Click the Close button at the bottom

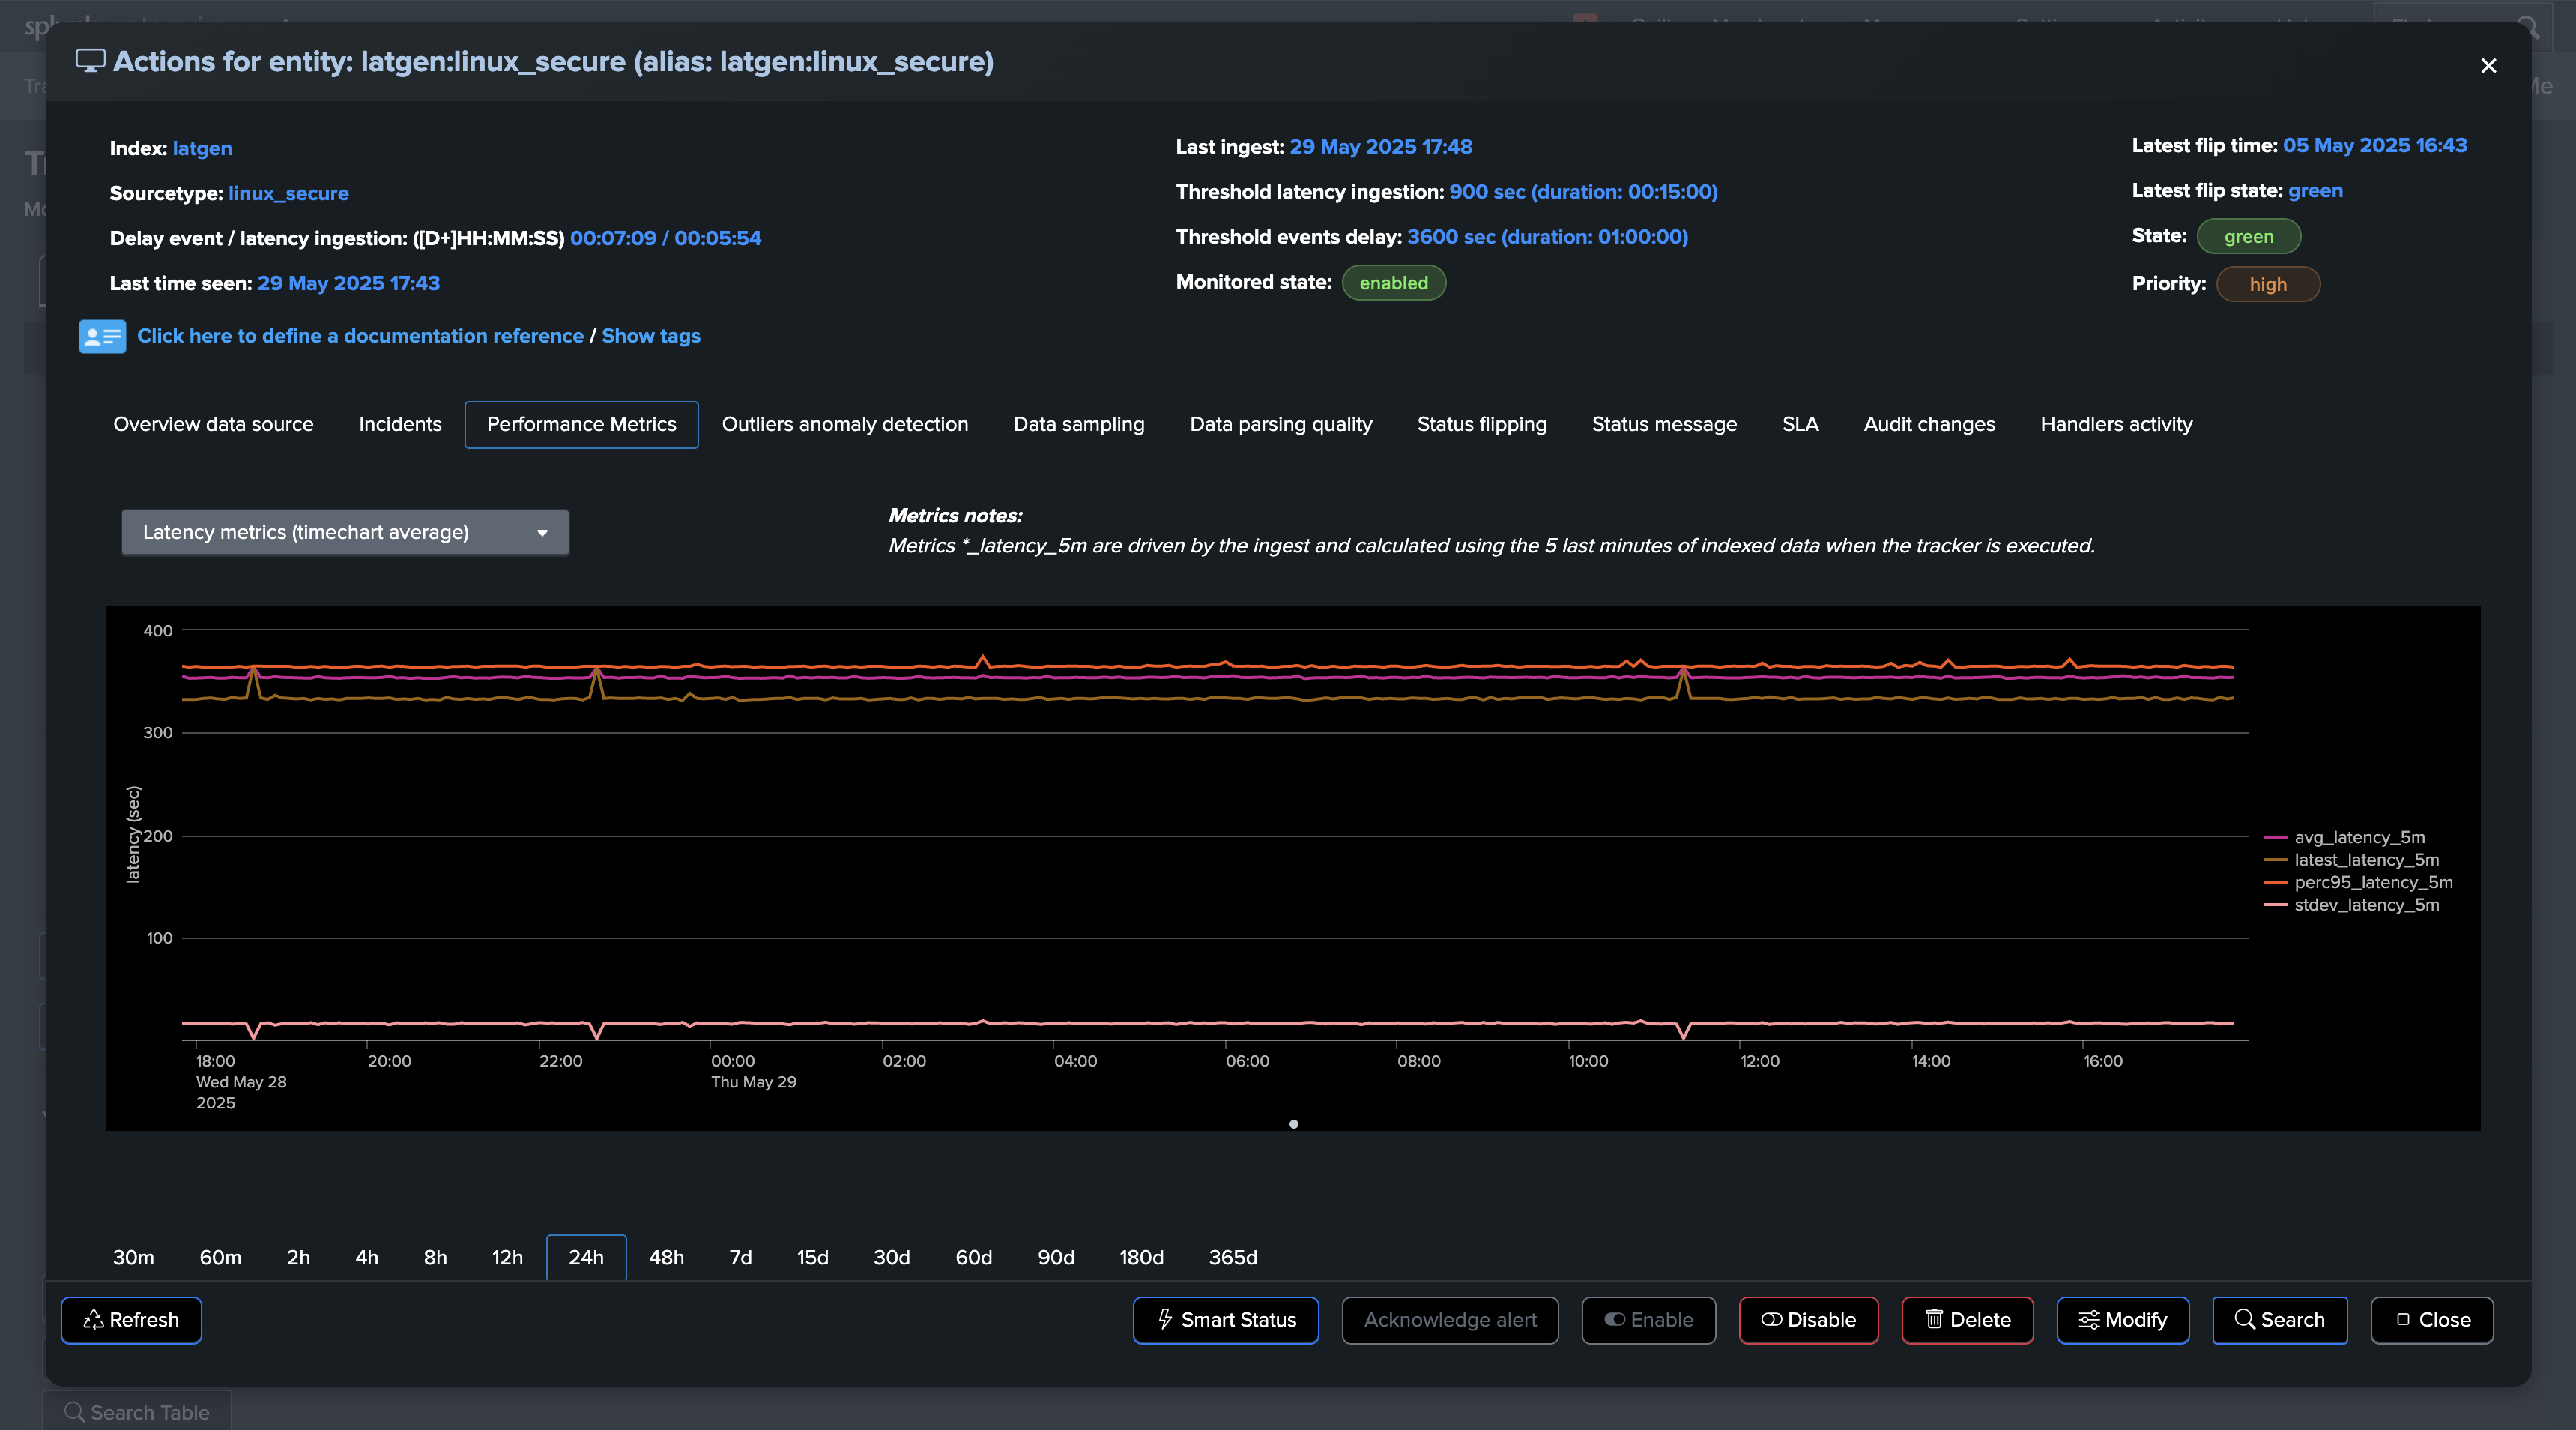[x=2431, y=1320]
